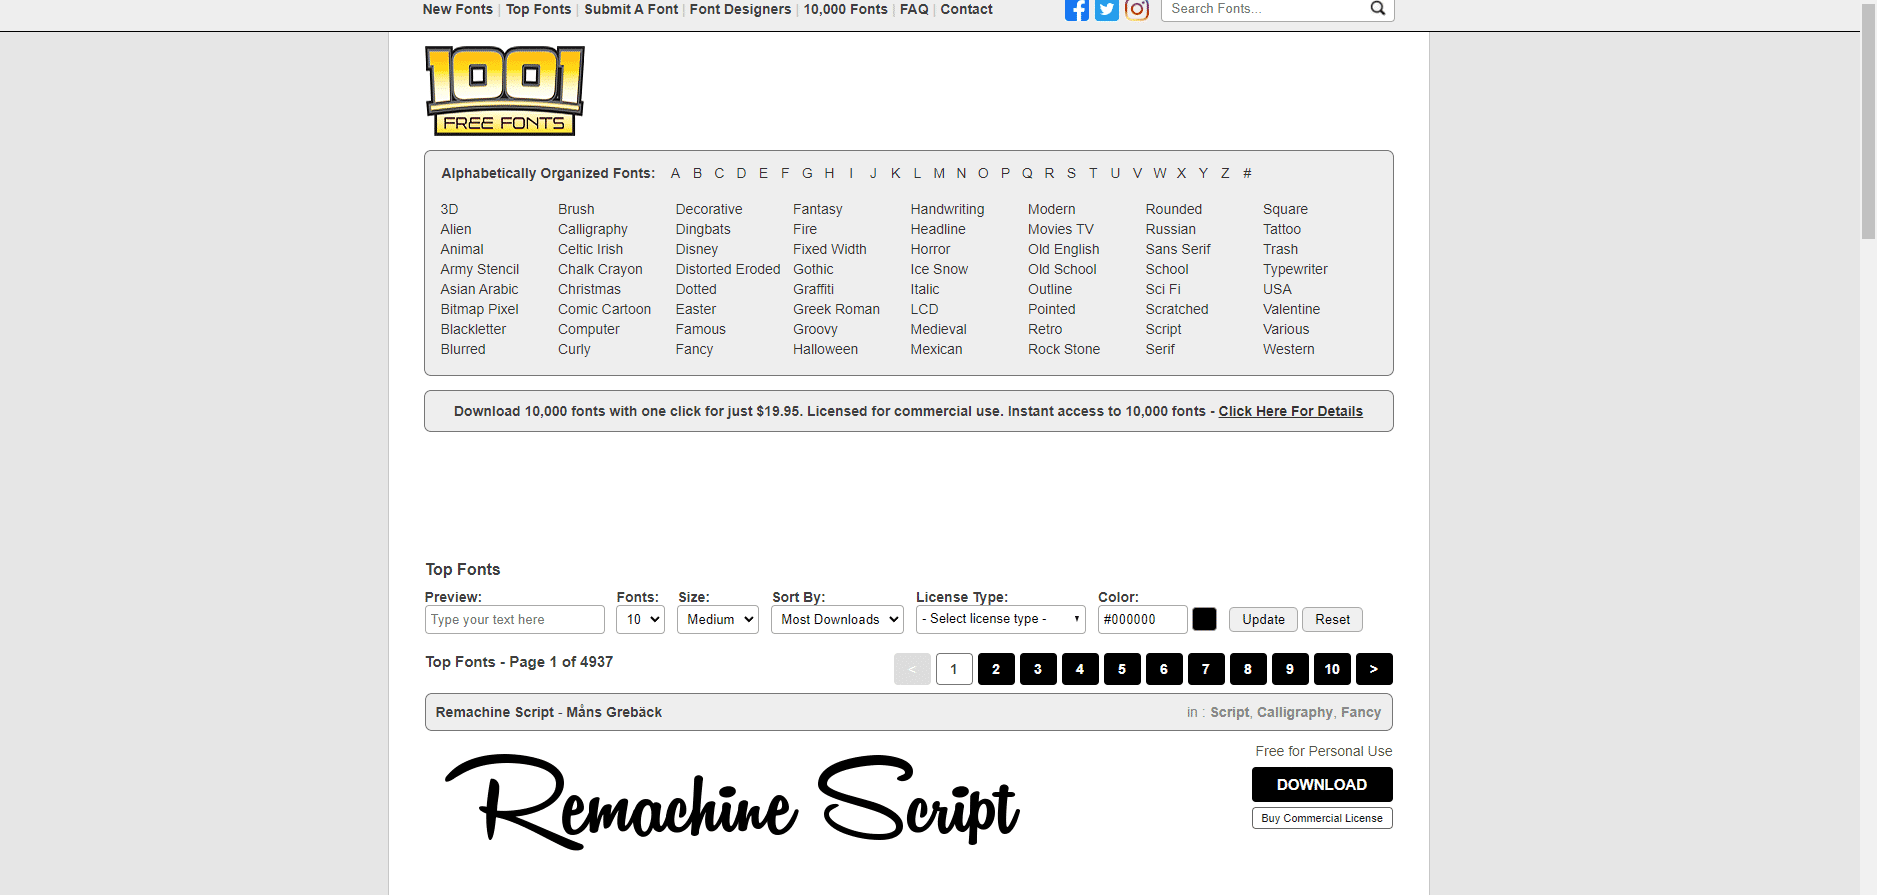
Task: Browse fonts under the # symbol
Action: (1247, 173)
